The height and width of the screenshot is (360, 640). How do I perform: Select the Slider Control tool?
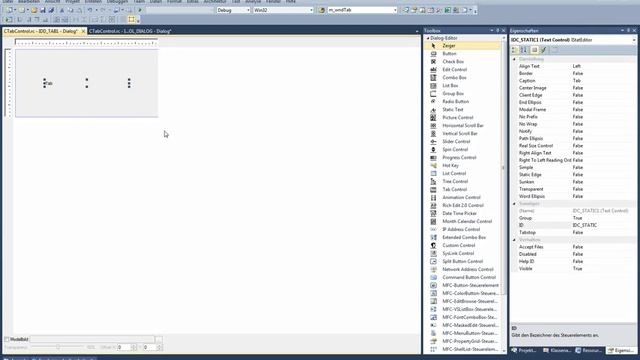point(463,141)
